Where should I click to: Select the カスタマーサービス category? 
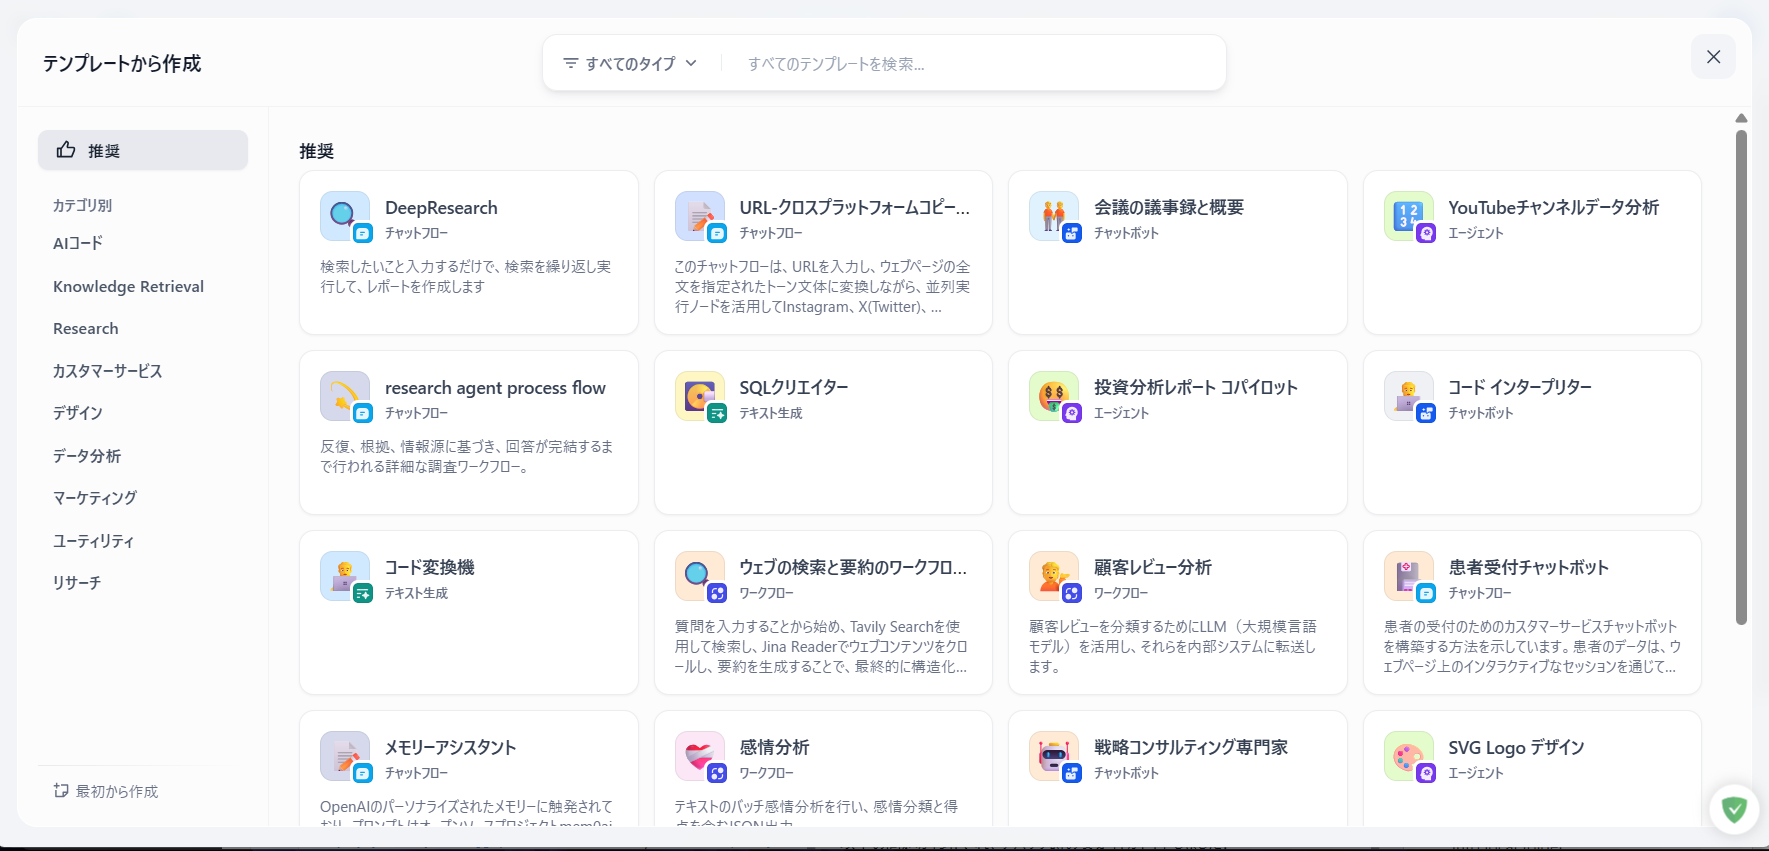[x=107, y=371]
